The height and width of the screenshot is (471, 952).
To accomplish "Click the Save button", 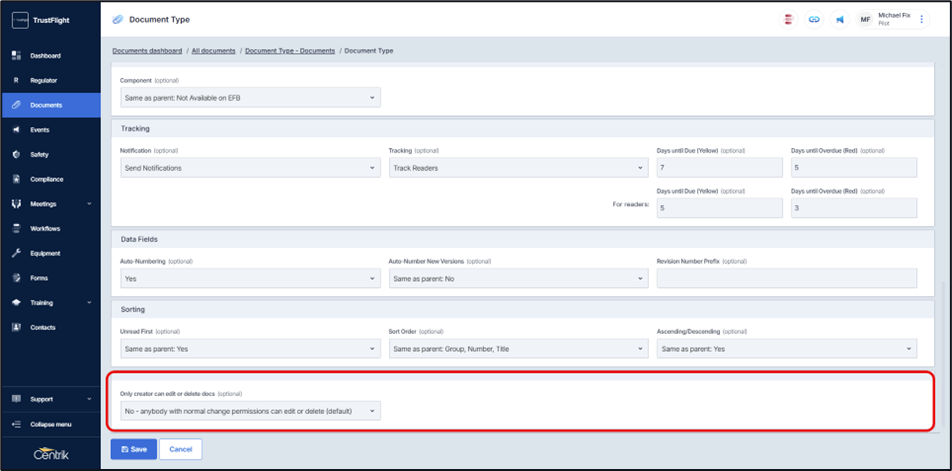I will coord(133,449).
